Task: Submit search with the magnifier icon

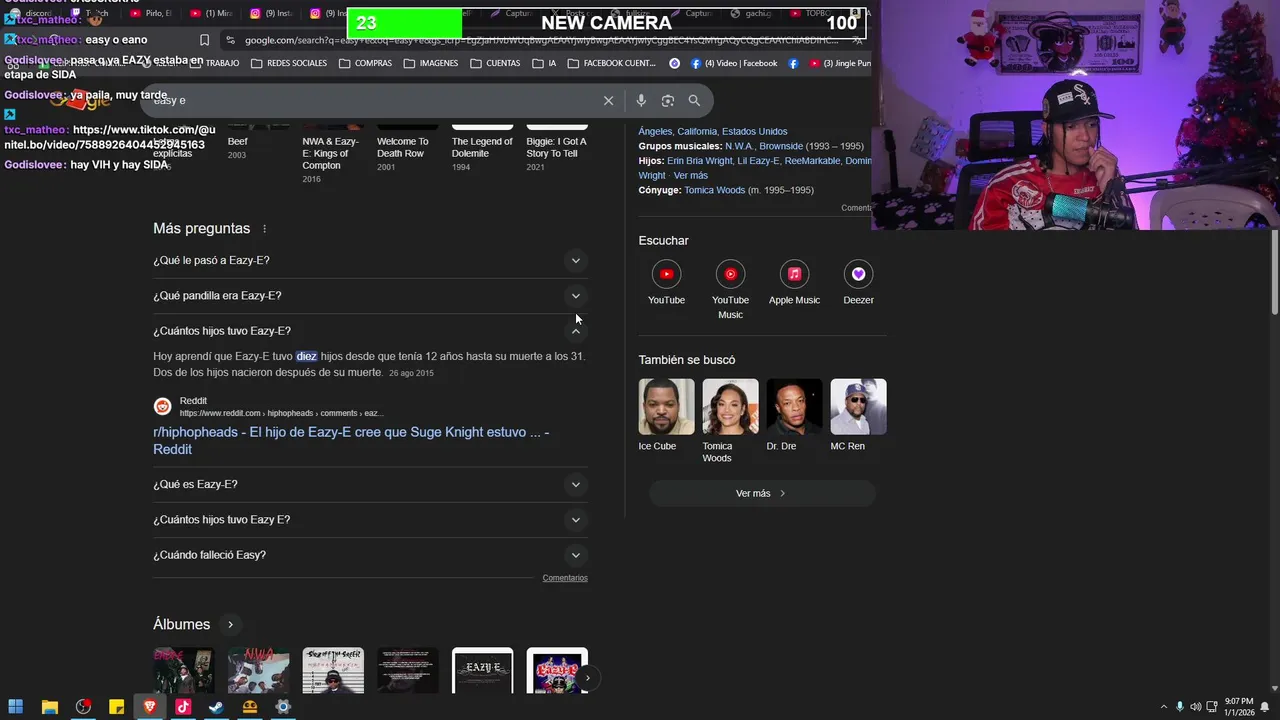Action: [694, 100]
